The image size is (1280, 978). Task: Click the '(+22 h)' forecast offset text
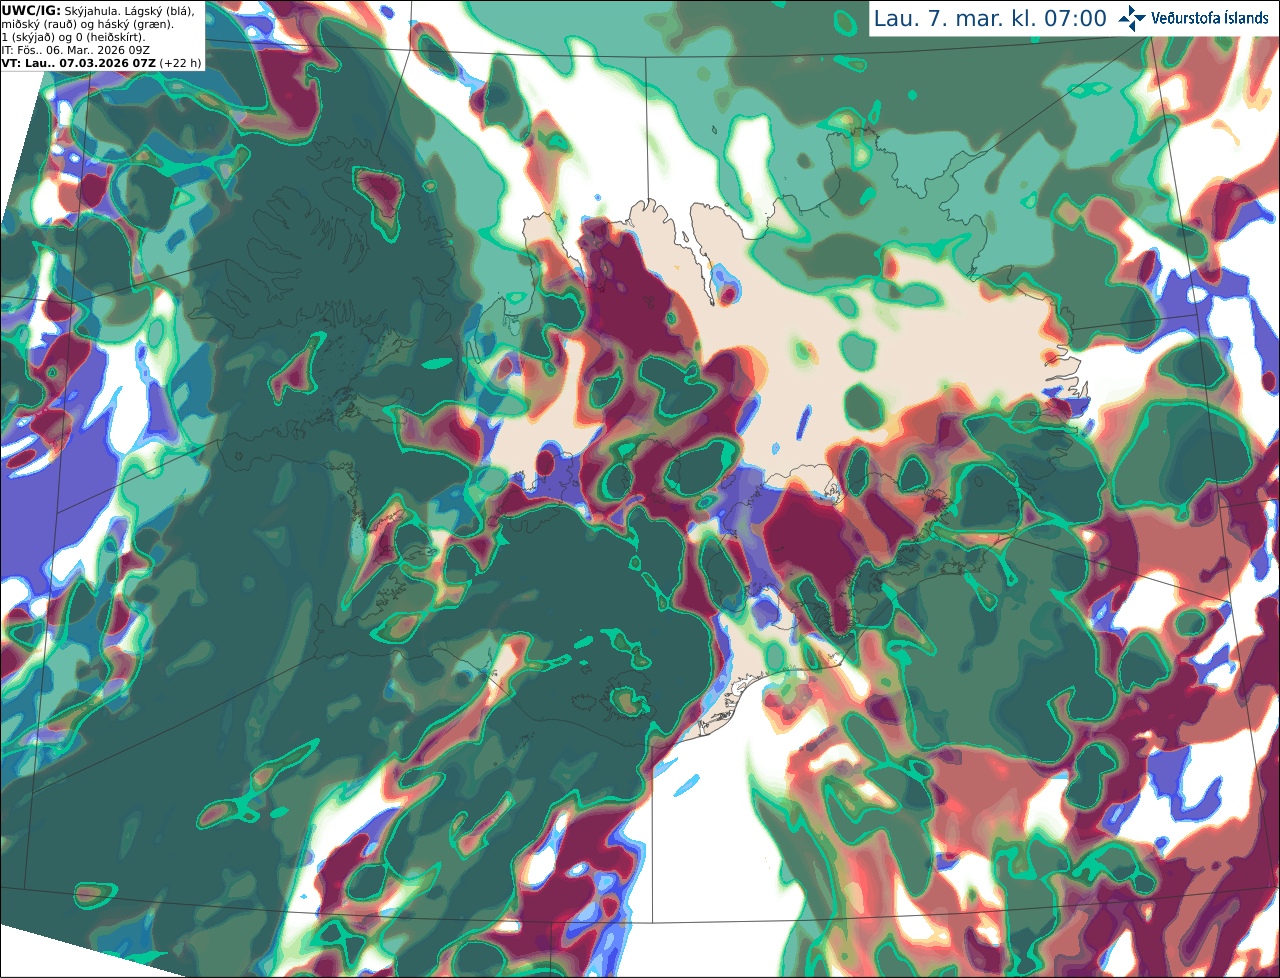(181, 63)
